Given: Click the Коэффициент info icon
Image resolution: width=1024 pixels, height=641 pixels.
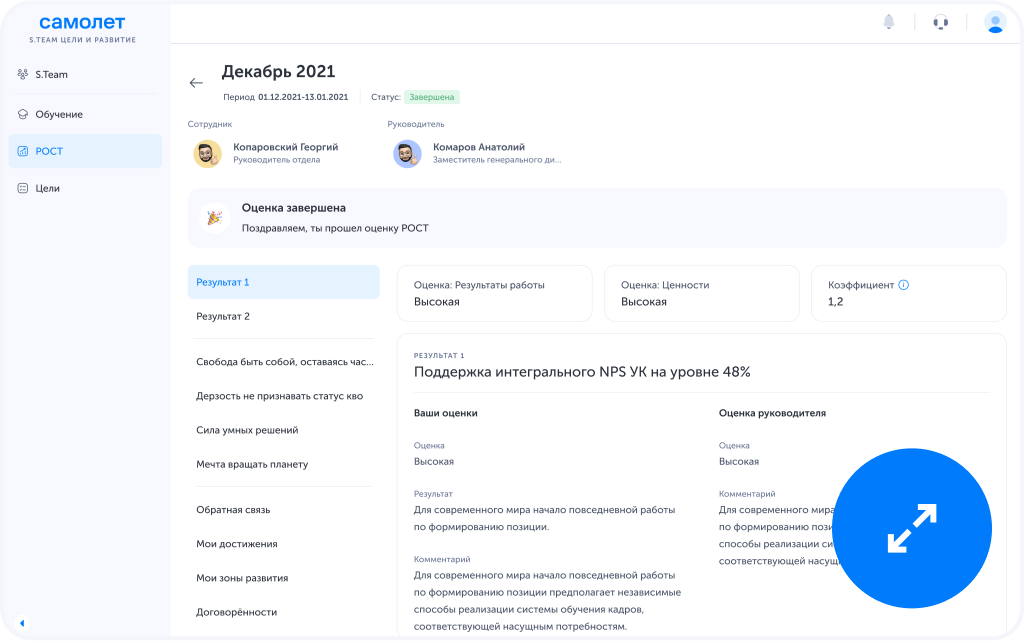Looking at the screenshot, I should pos(904,285).
